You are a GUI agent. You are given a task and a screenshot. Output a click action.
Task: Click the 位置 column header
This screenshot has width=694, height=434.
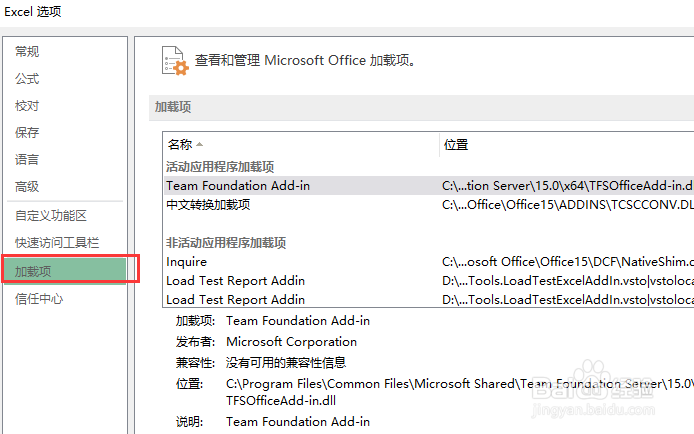pos(456,145)
